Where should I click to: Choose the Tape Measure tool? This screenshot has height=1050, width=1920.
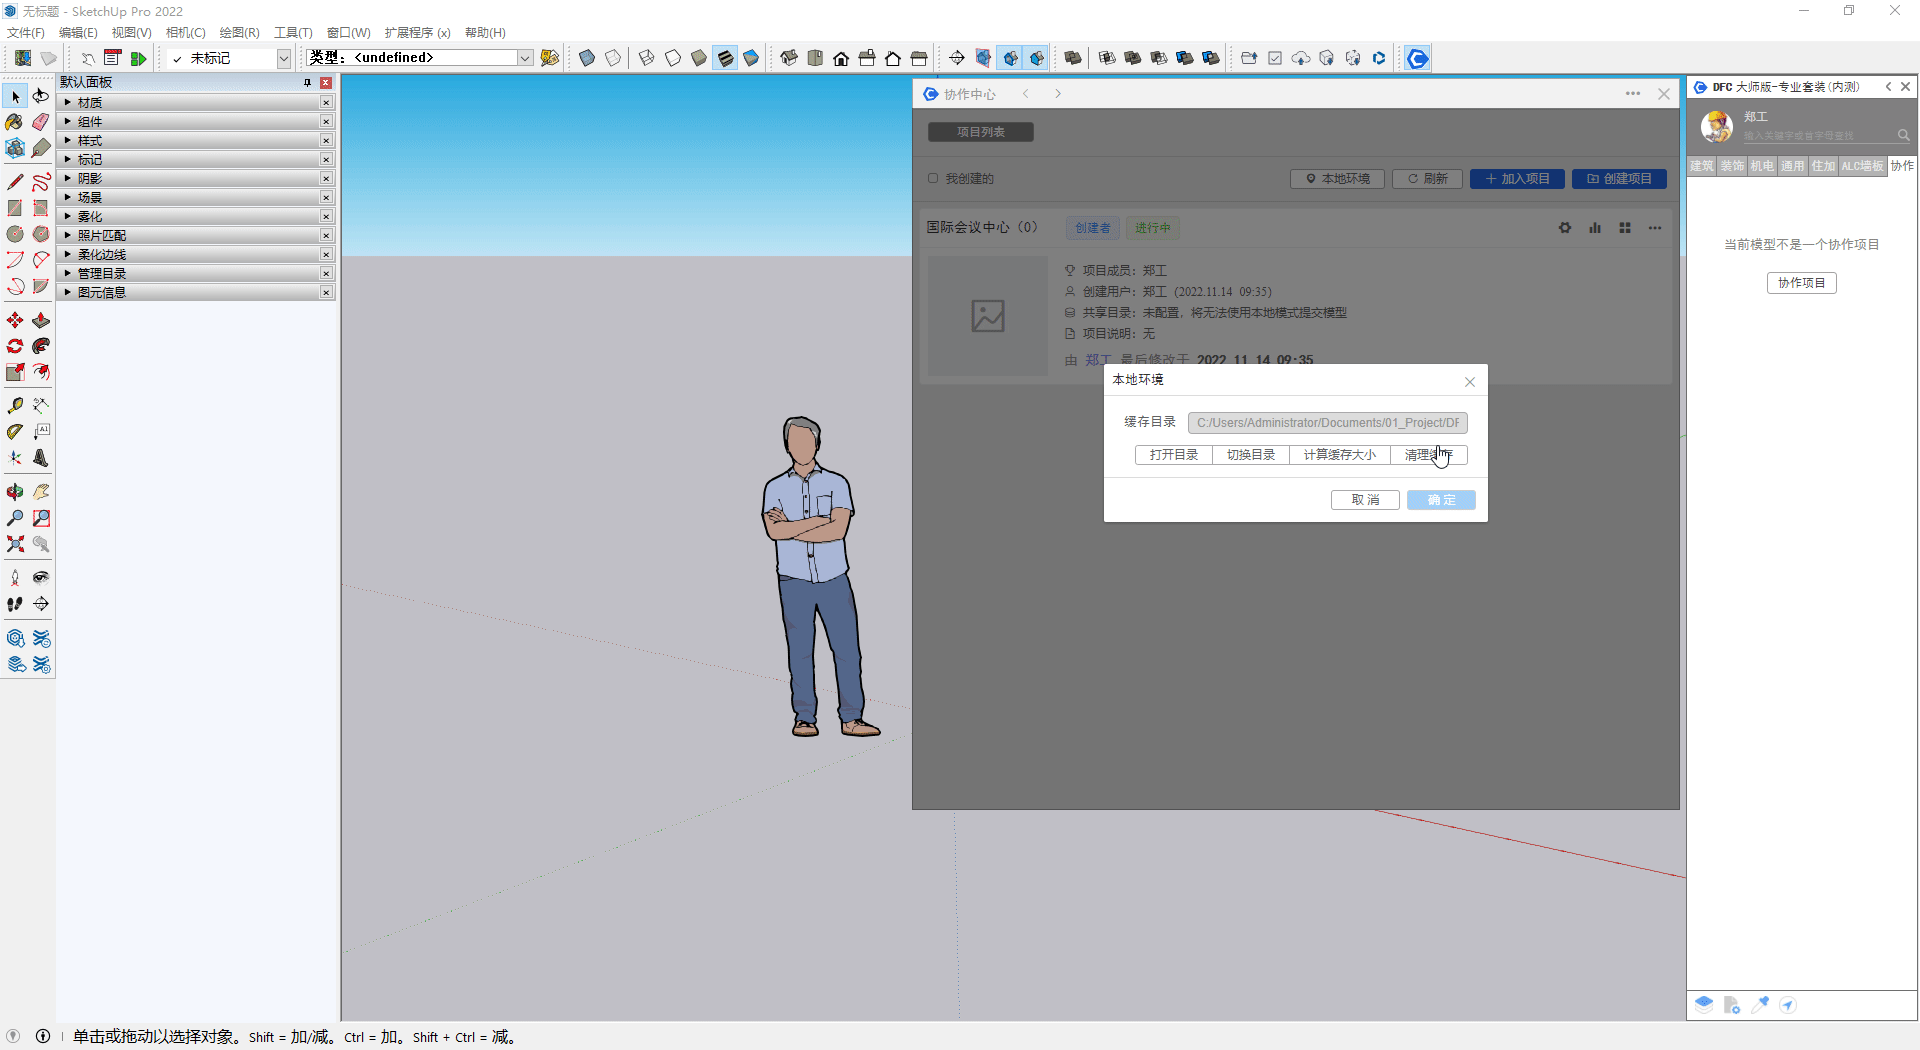pyautogui.click(x=15, y=406)
